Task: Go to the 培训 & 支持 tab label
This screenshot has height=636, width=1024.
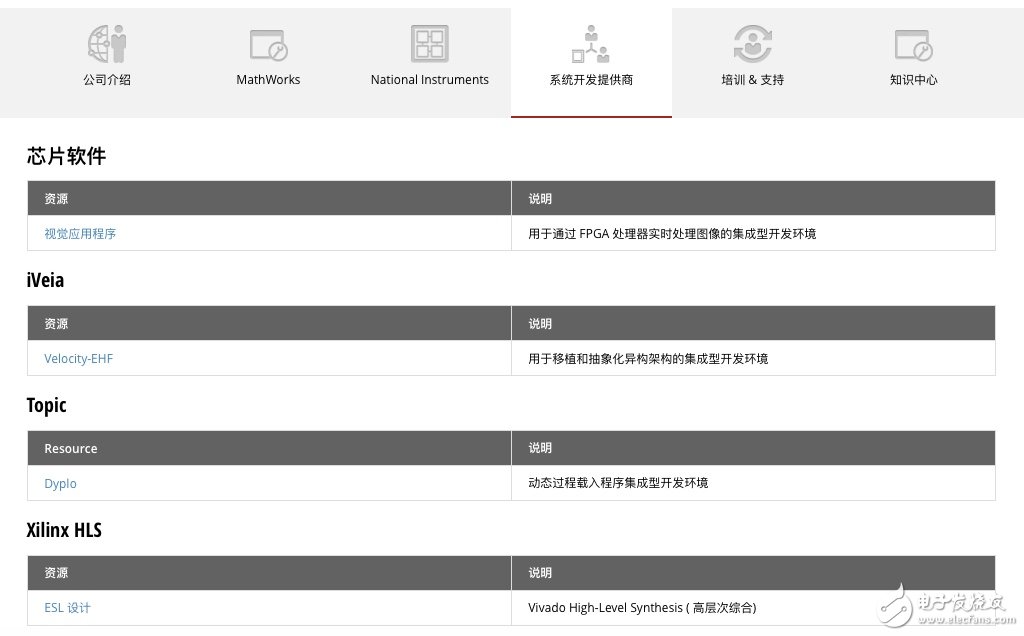Action: [752, 80]
